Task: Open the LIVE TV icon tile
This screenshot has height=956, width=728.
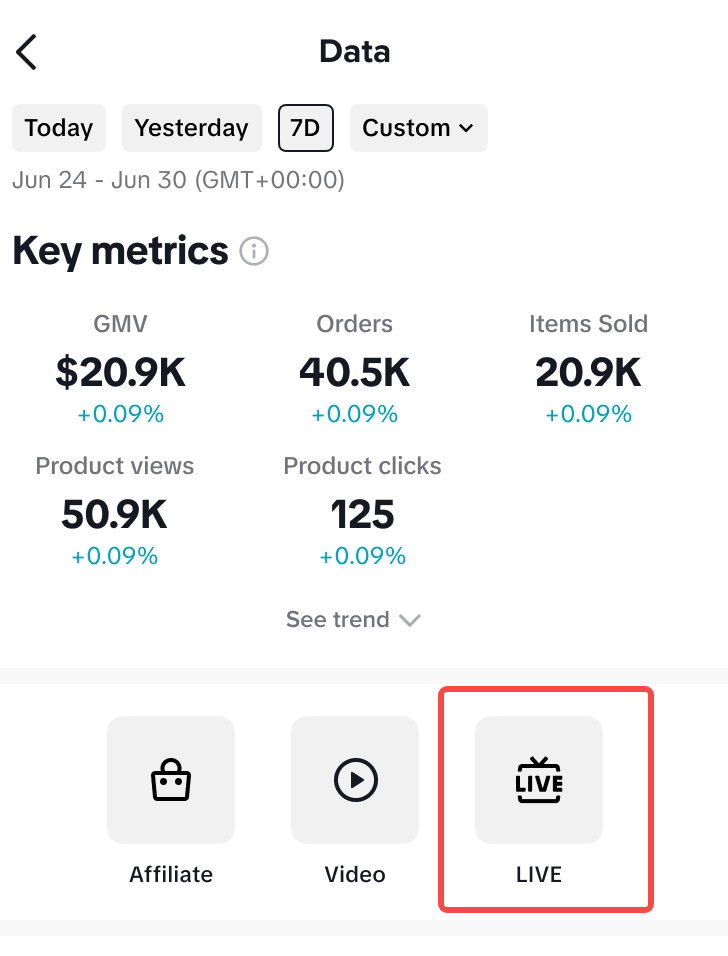Action: click(x=539, y=780)
